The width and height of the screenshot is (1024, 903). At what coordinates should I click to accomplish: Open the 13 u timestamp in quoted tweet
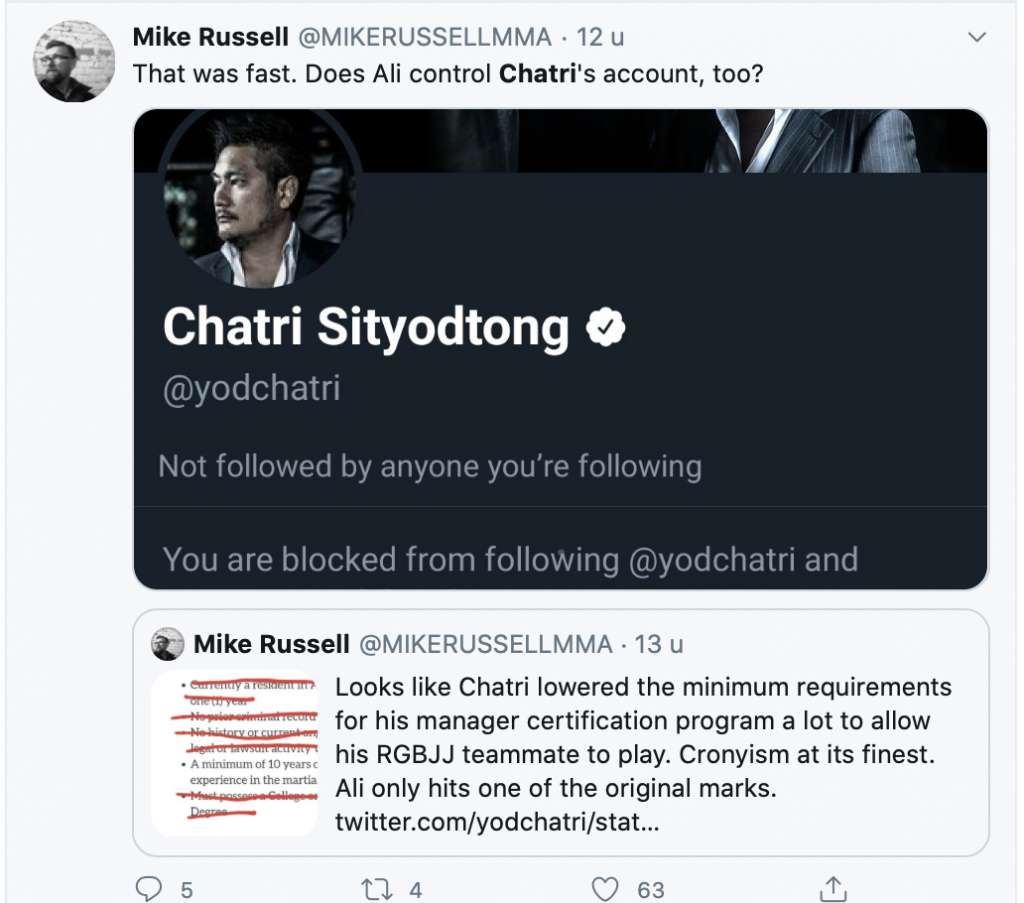658,644
